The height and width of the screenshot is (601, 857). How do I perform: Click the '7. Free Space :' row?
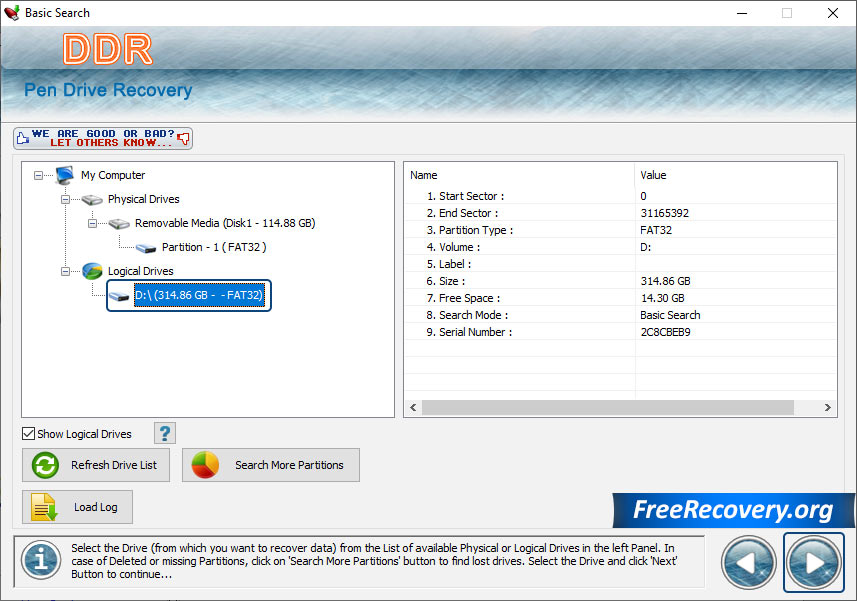pyautogui.click(x=621, y=298)
